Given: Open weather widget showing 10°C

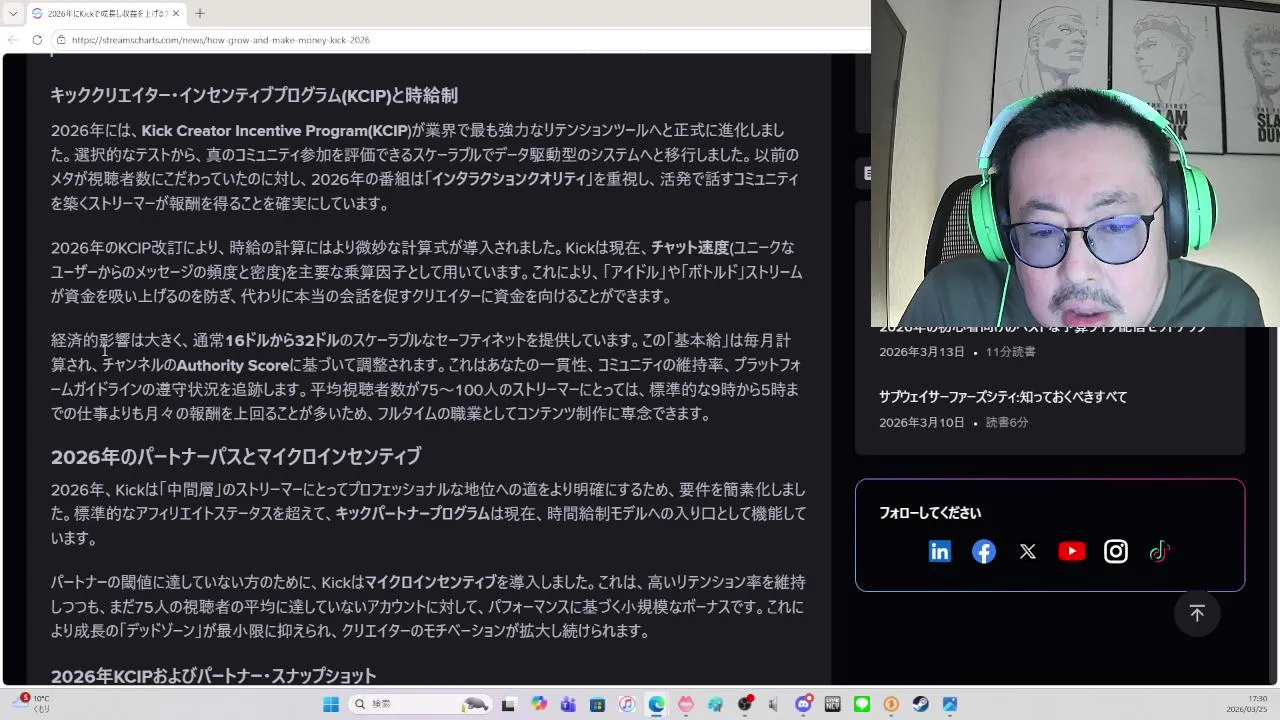Looking at the screenshot, I should tap(30, 703).
